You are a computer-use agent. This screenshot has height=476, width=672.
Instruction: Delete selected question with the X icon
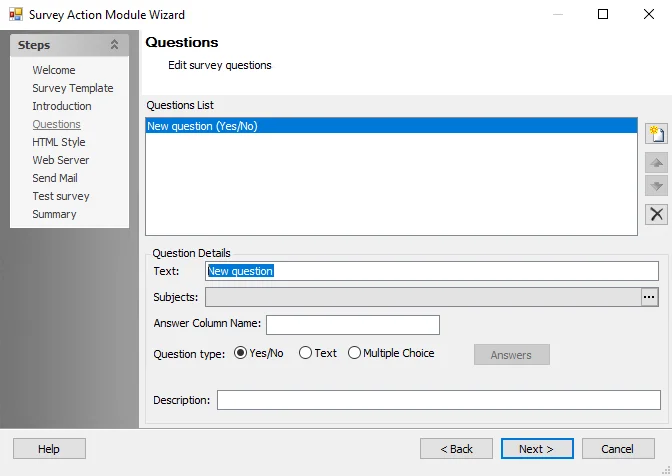click(x=656, y=214)
